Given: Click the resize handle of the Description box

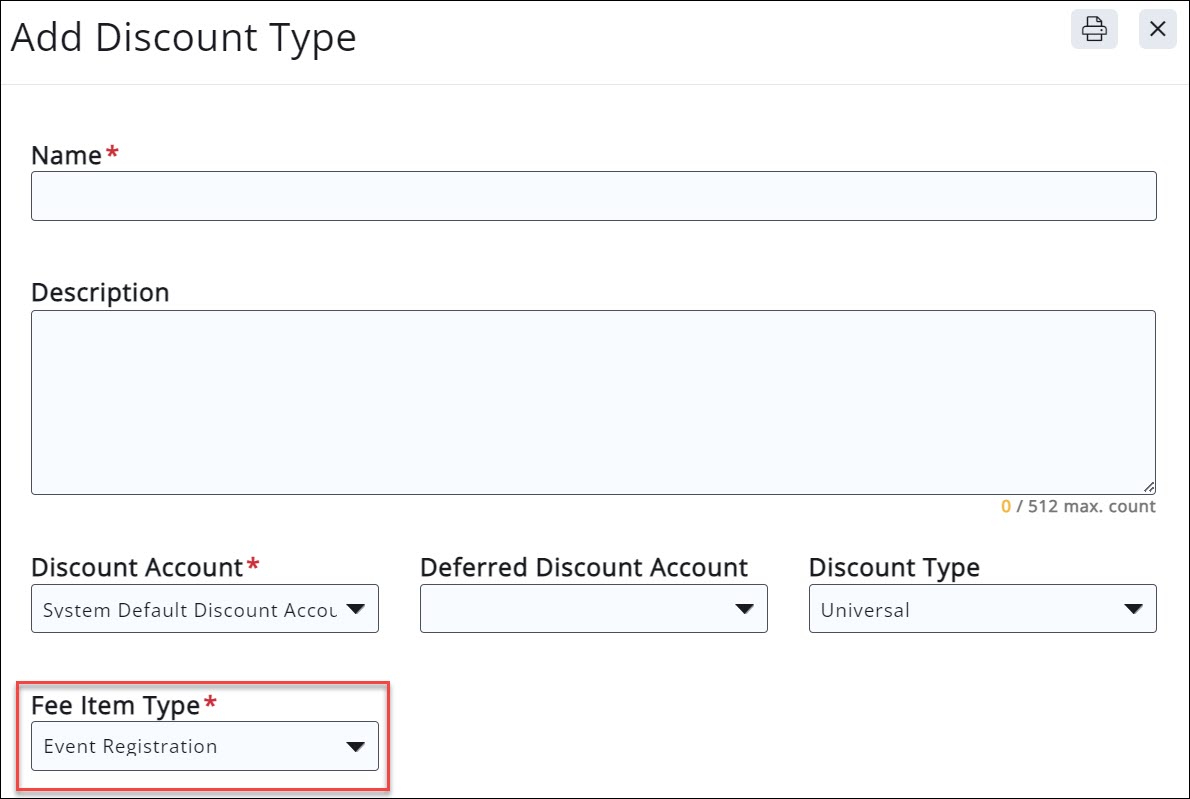Looking at the screenshot, I should pyautogui.click(x=1150, y=487).
